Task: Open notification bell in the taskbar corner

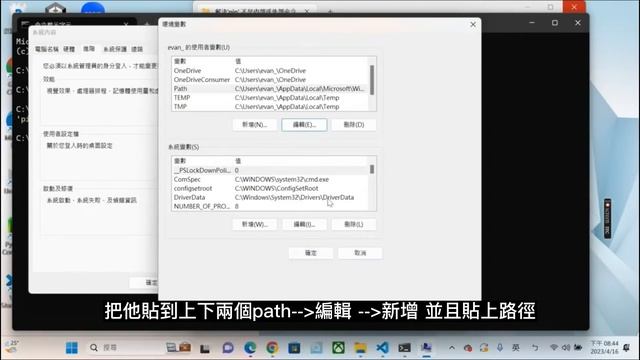Action: click(x=627, y=348)
